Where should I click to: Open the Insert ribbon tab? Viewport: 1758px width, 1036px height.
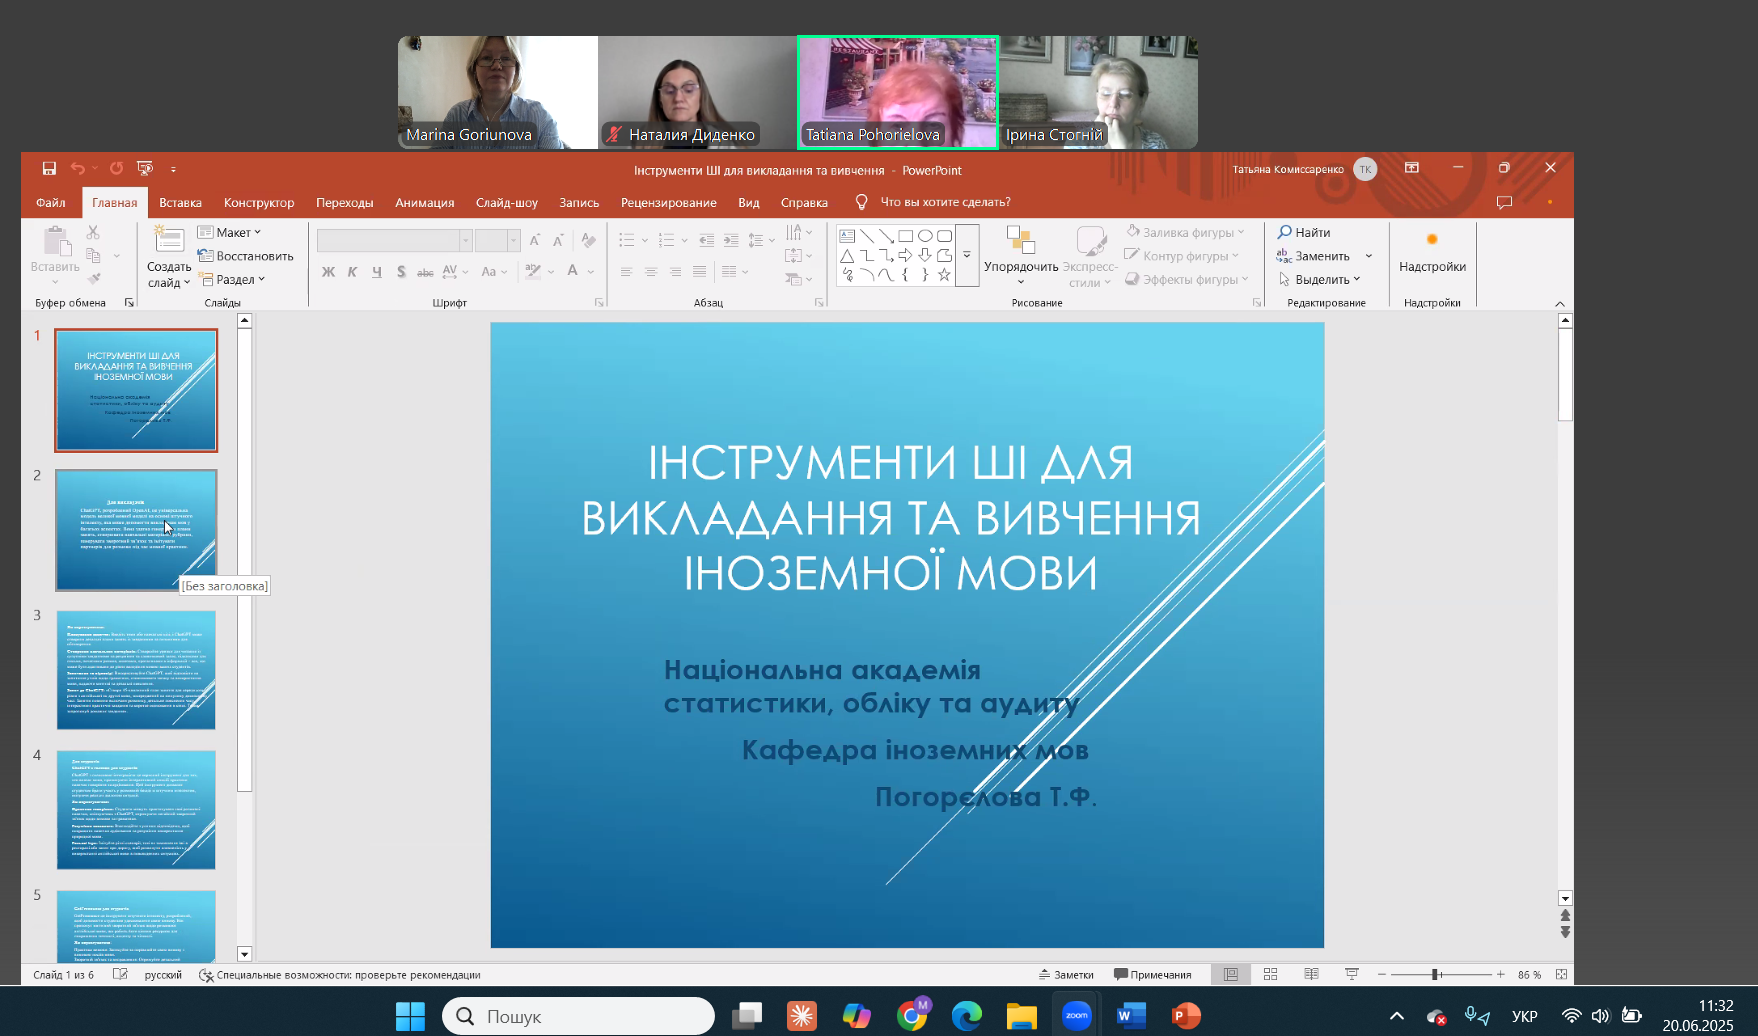[x=180, y=202]
